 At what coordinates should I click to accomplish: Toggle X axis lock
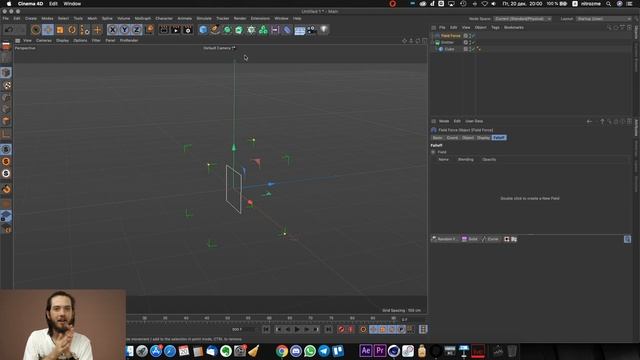point(113,30)
